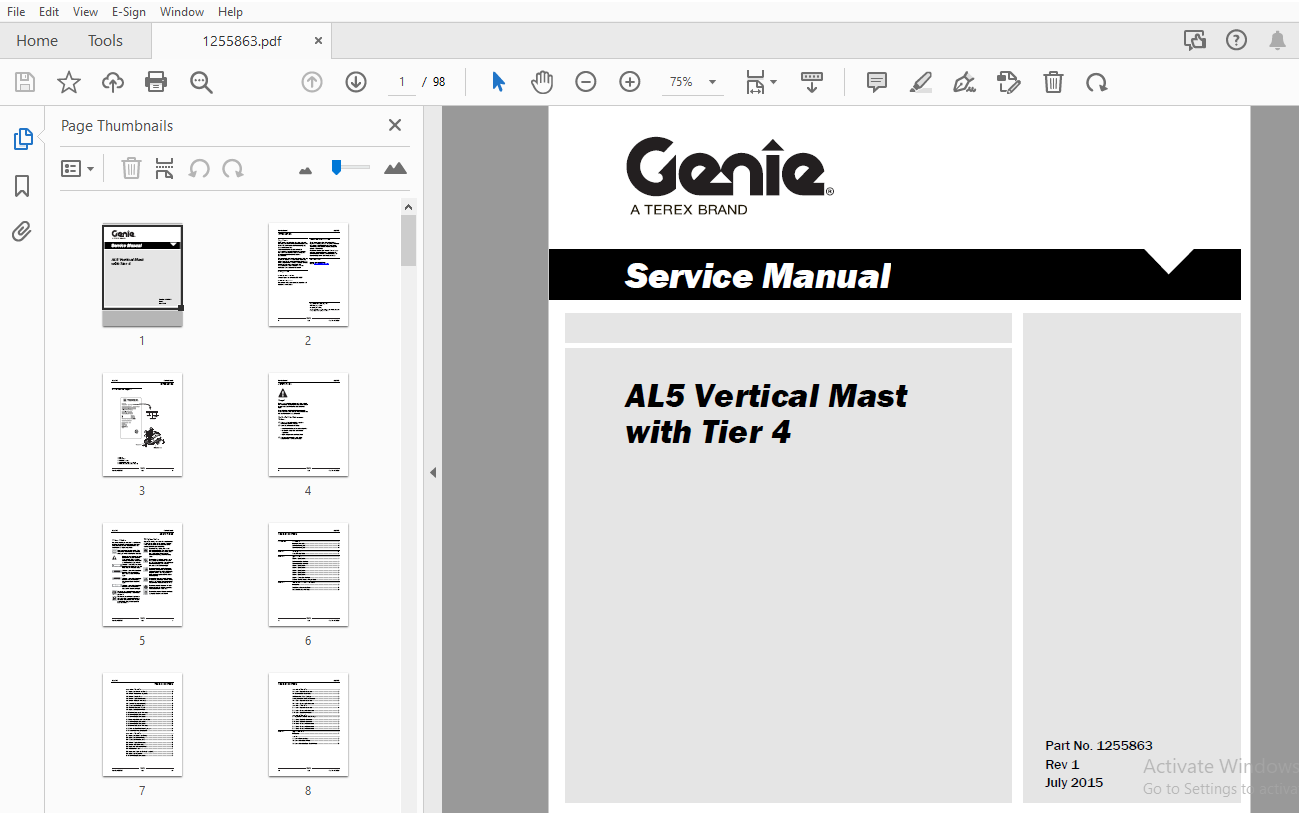Go to next page arrow

click(x=356, y=82)
